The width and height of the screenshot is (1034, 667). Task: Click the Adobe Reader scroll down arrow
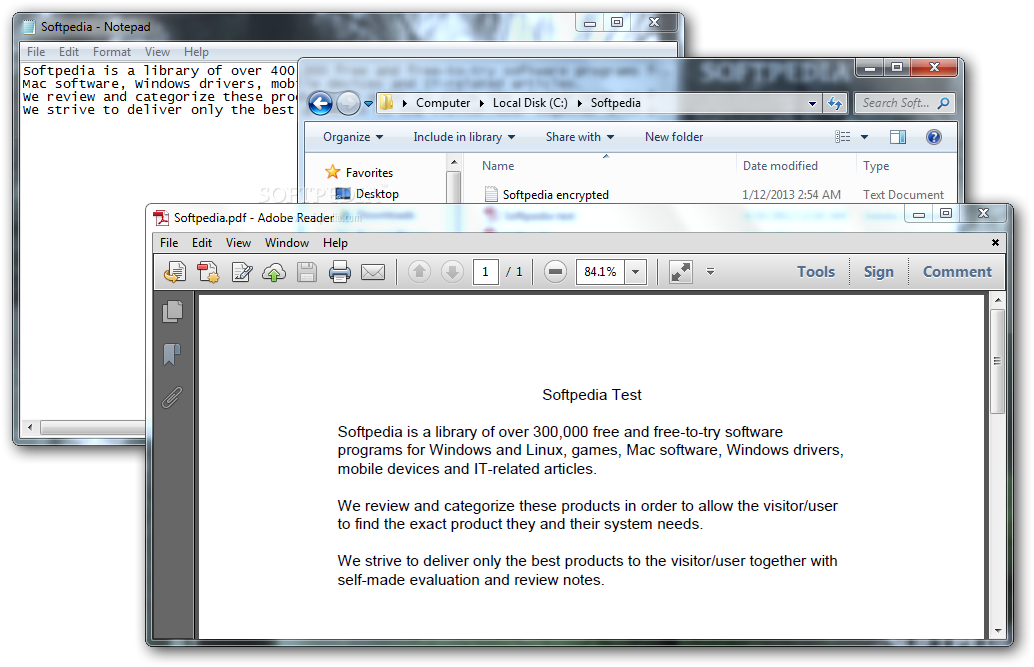[x=997, y=631]
